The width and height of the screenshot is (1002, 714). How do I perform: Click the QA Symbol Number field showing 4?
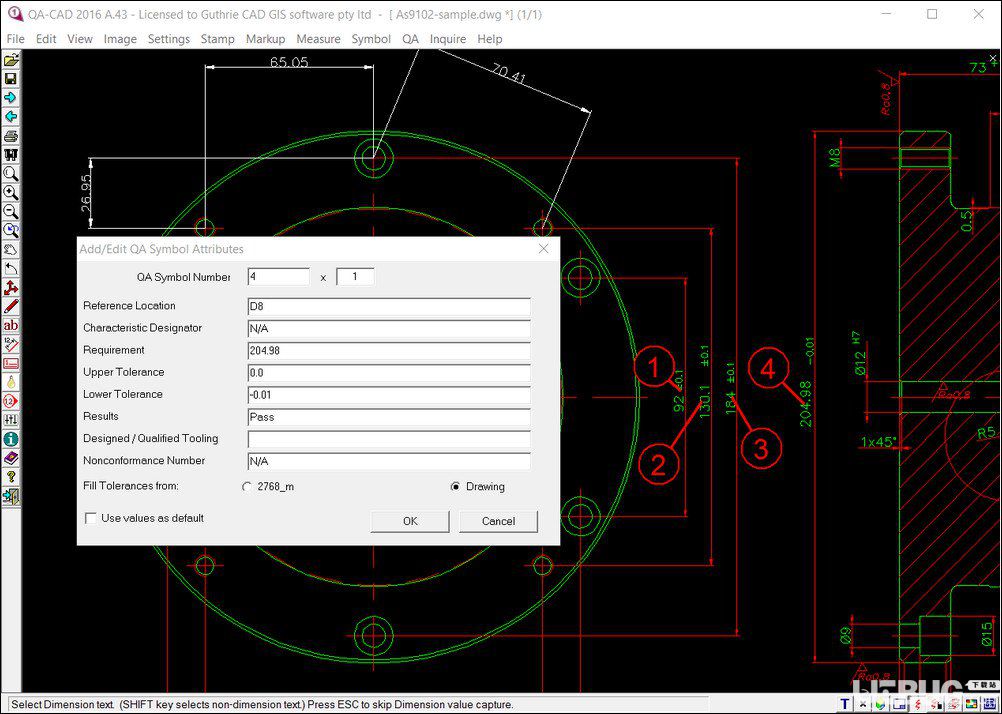279,277
